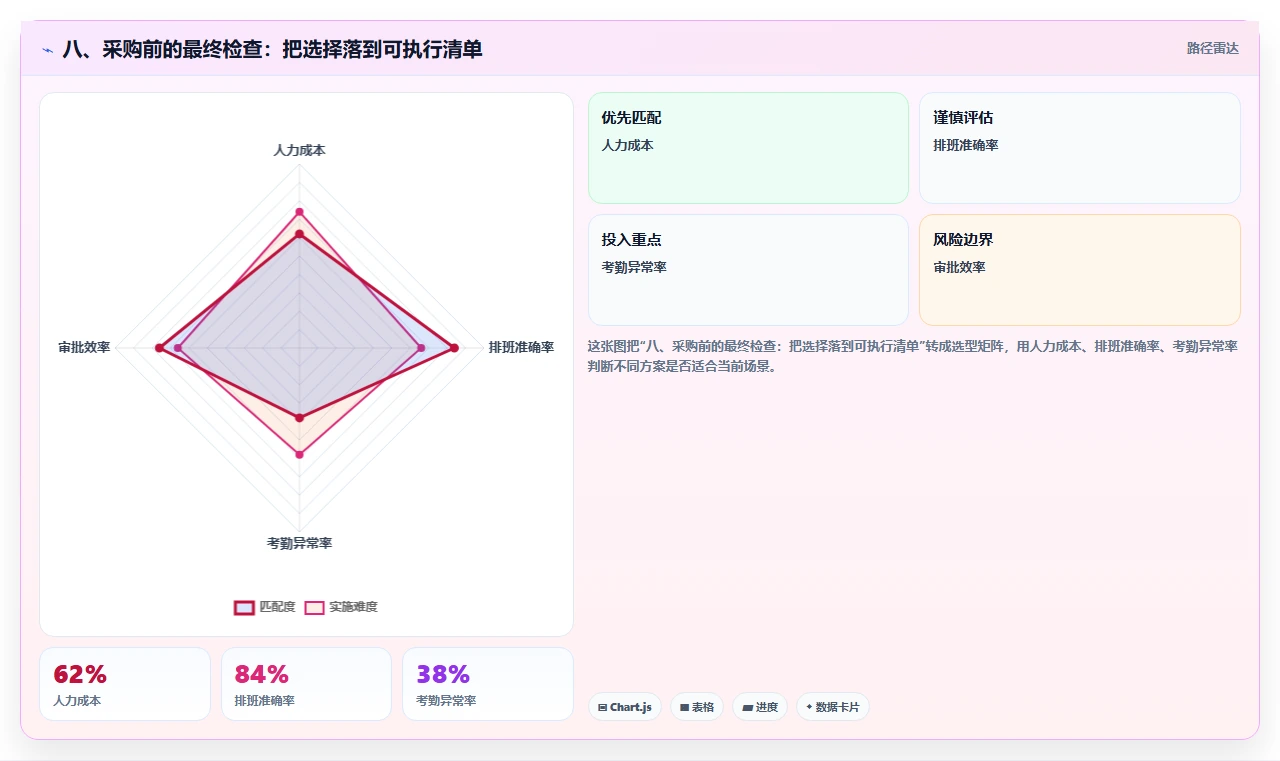
Task: Click the 考勤异常率 radar axis label
Action: tap(299, 543)
